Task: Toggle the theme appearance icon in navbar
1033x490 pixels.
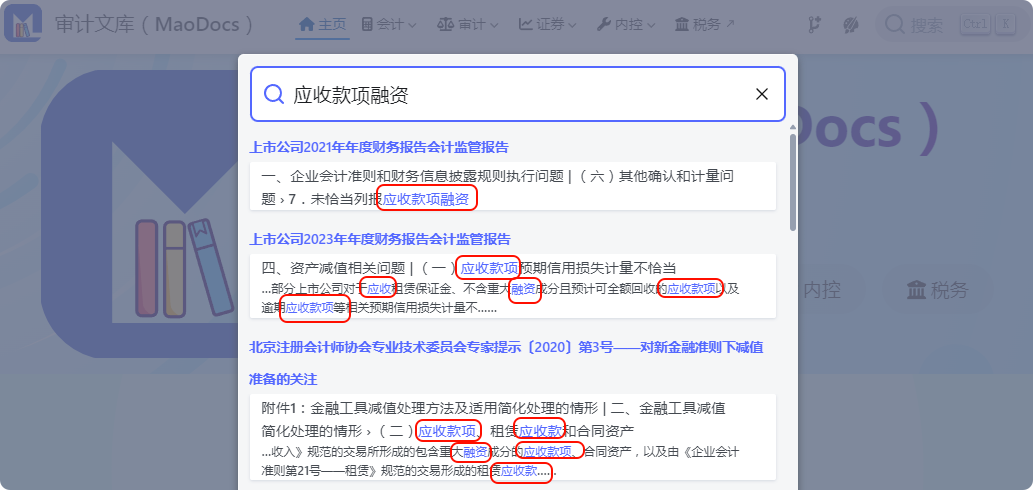Action: [851, 25]
